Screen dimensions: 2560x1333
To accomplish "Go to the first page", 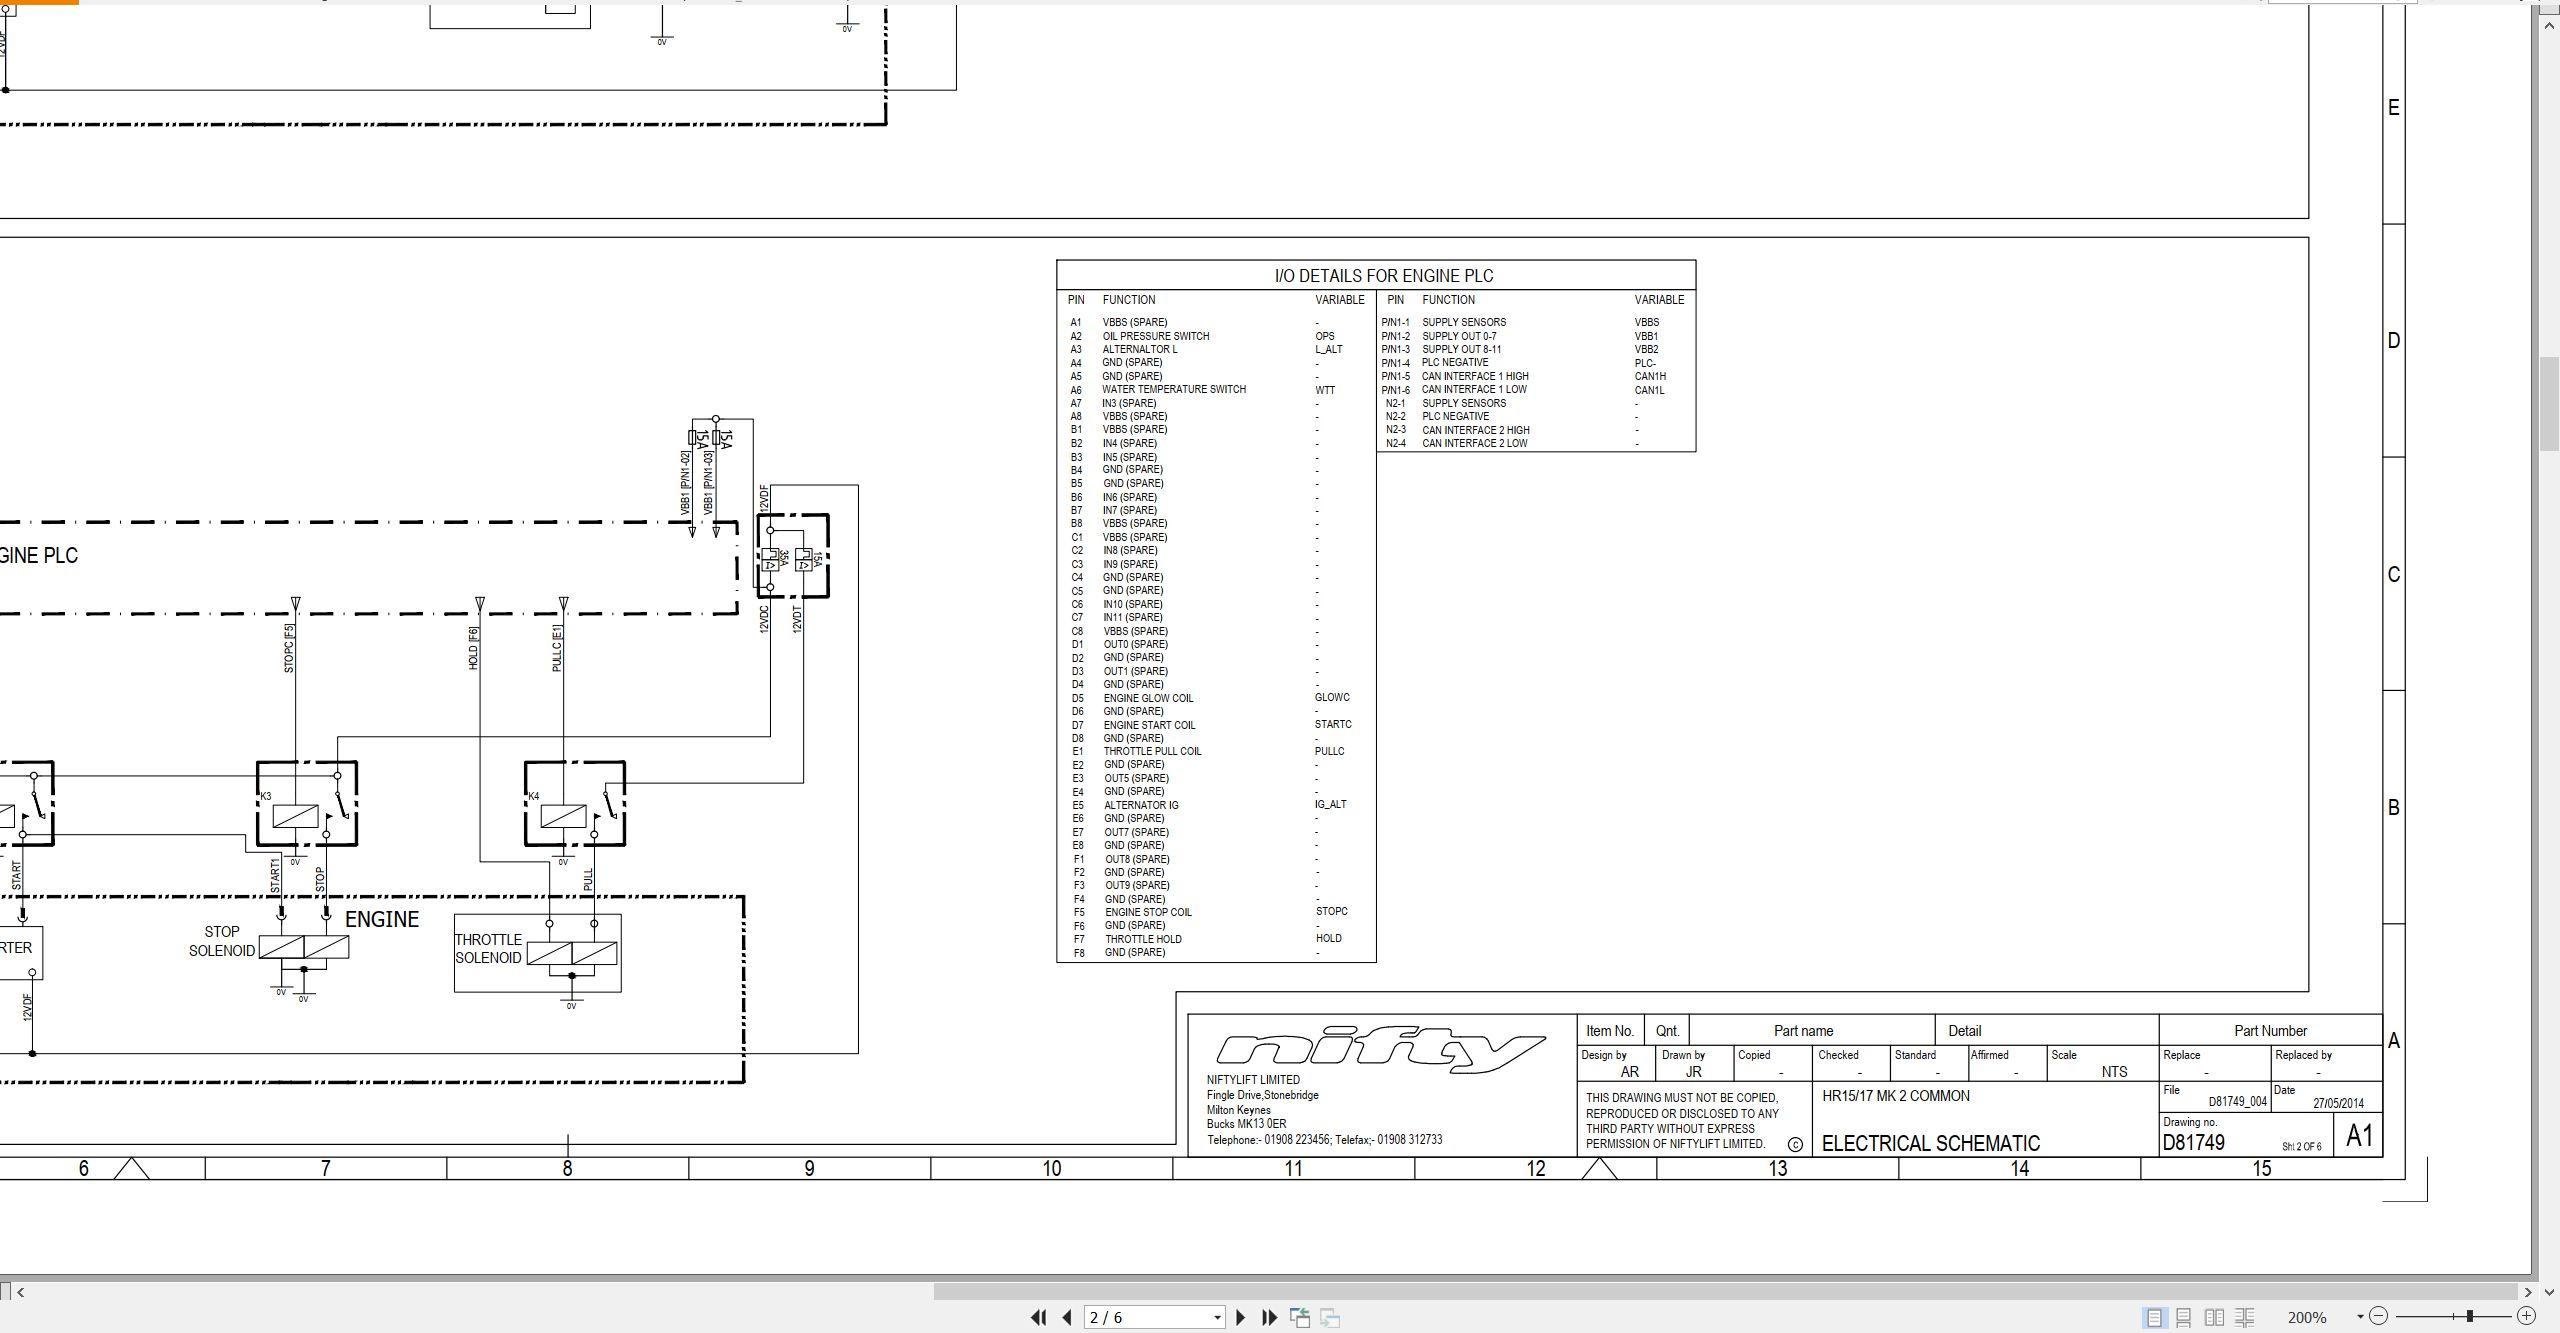I will 1038,1317.
